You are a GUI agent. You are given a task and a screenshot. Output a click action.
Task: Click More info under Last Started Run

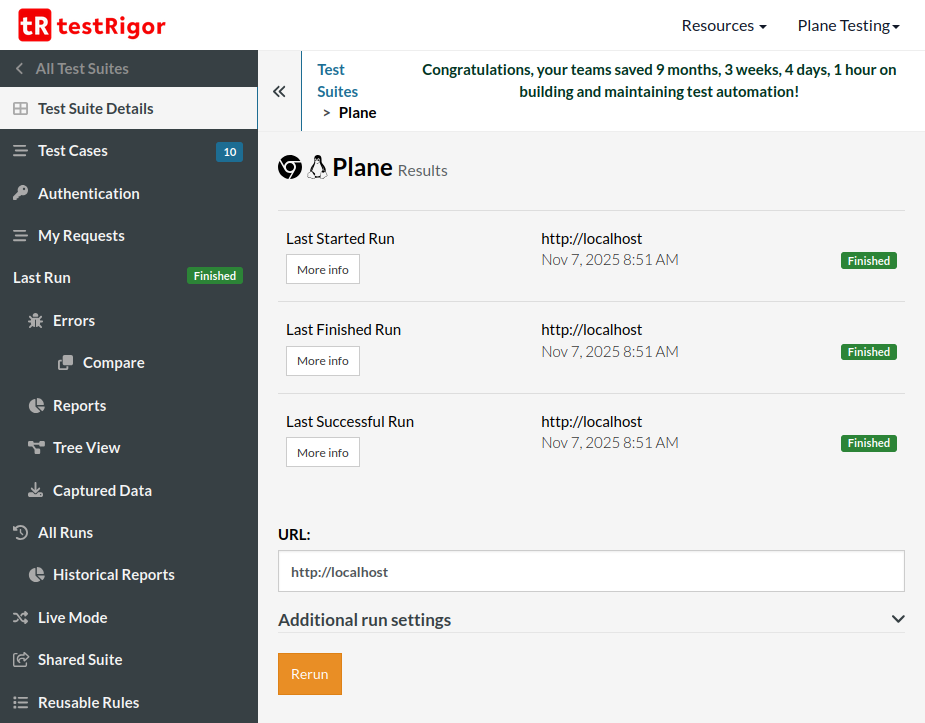tap(322, 270)
